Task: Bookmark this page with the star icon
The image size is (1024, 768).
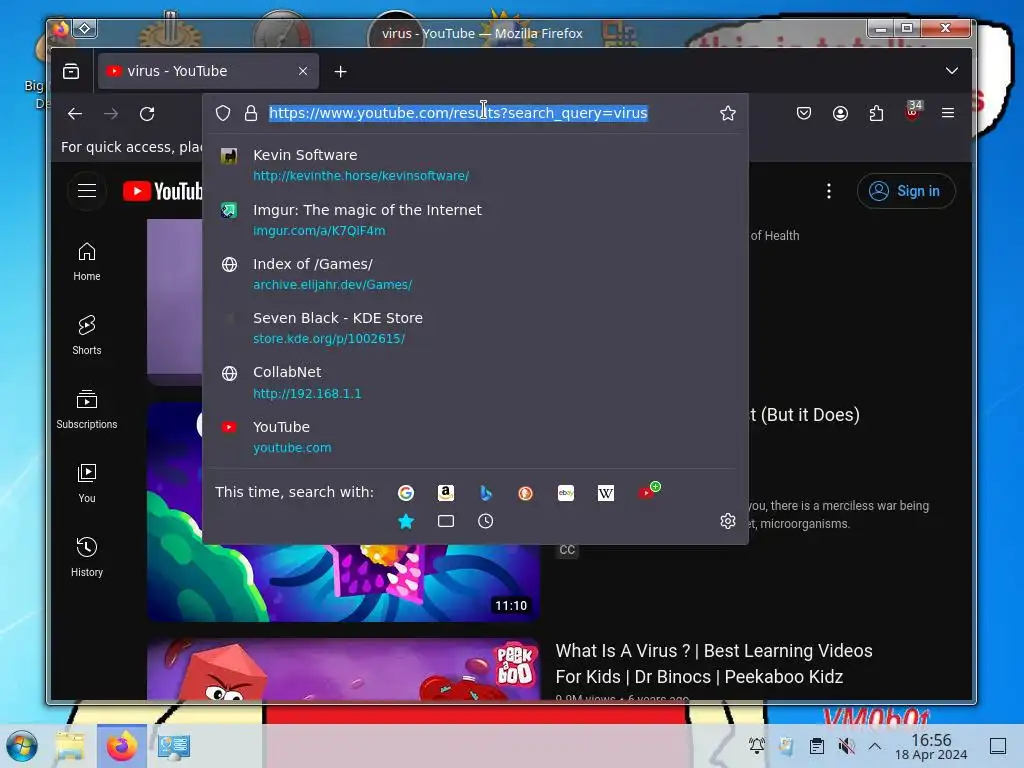Action: [728, 113]
